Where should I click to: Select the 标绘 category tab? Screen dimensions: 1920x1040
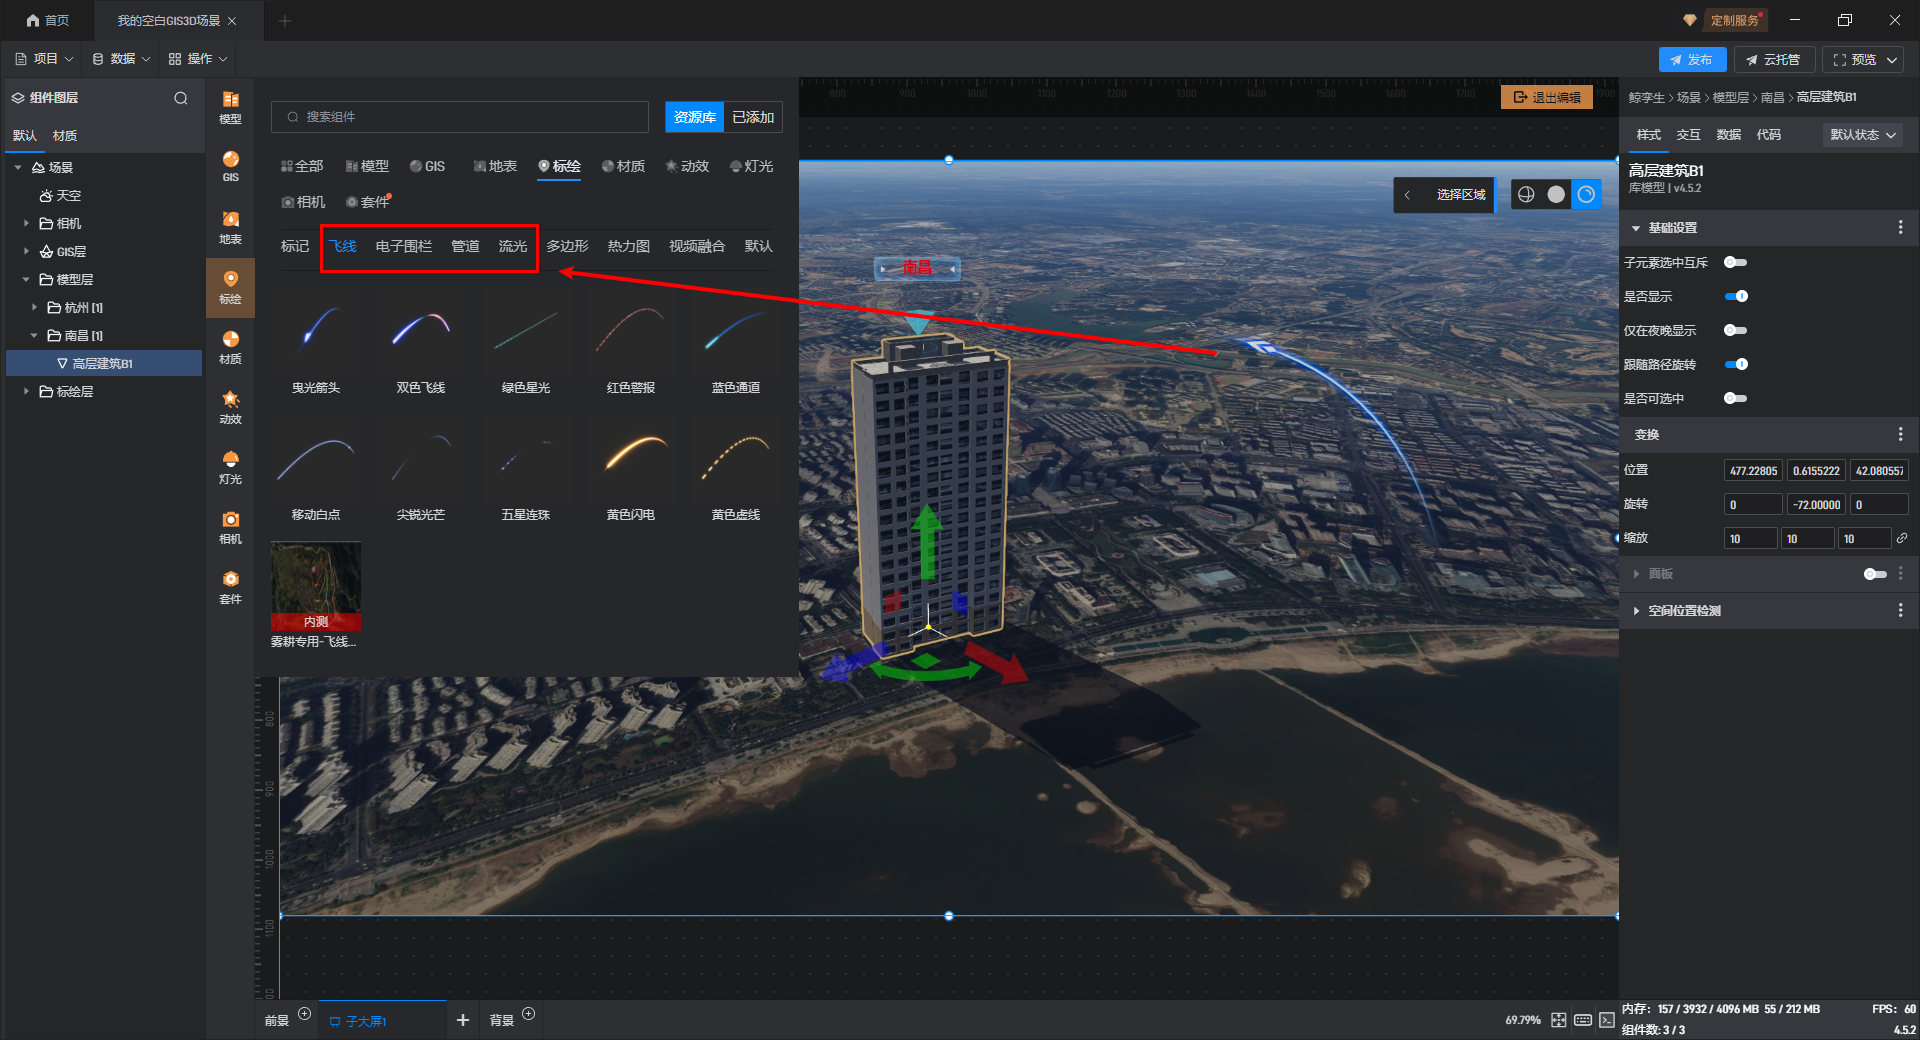[x=559, y=166]
